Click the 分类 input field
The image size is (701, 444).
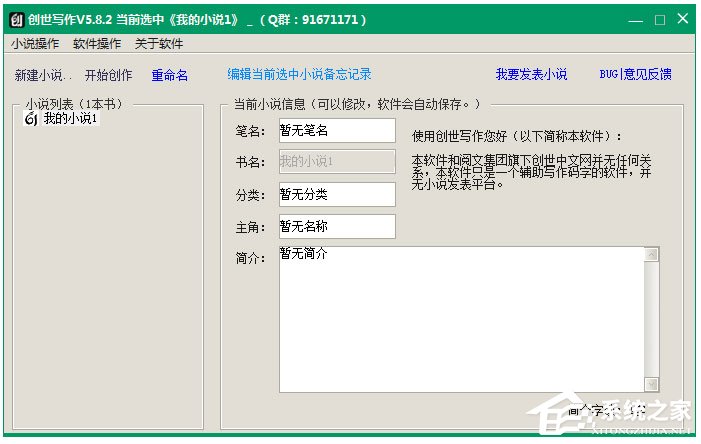[x=337, y=195]
